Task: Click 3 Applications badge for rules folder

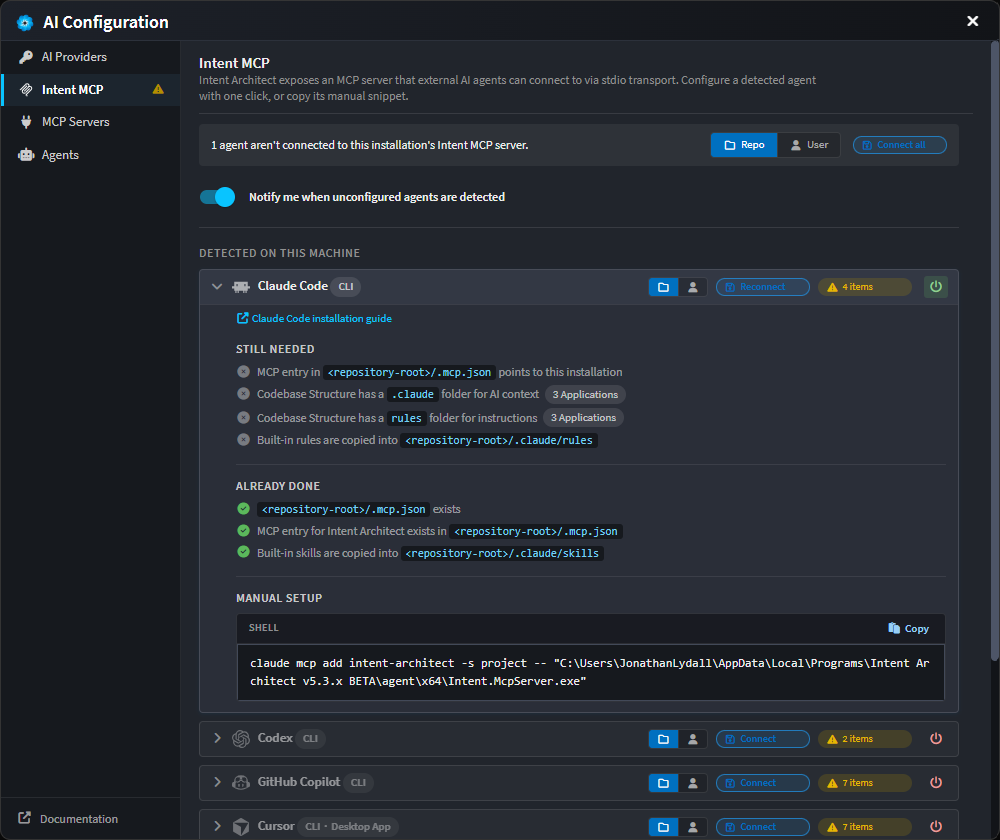Action: 583,418
